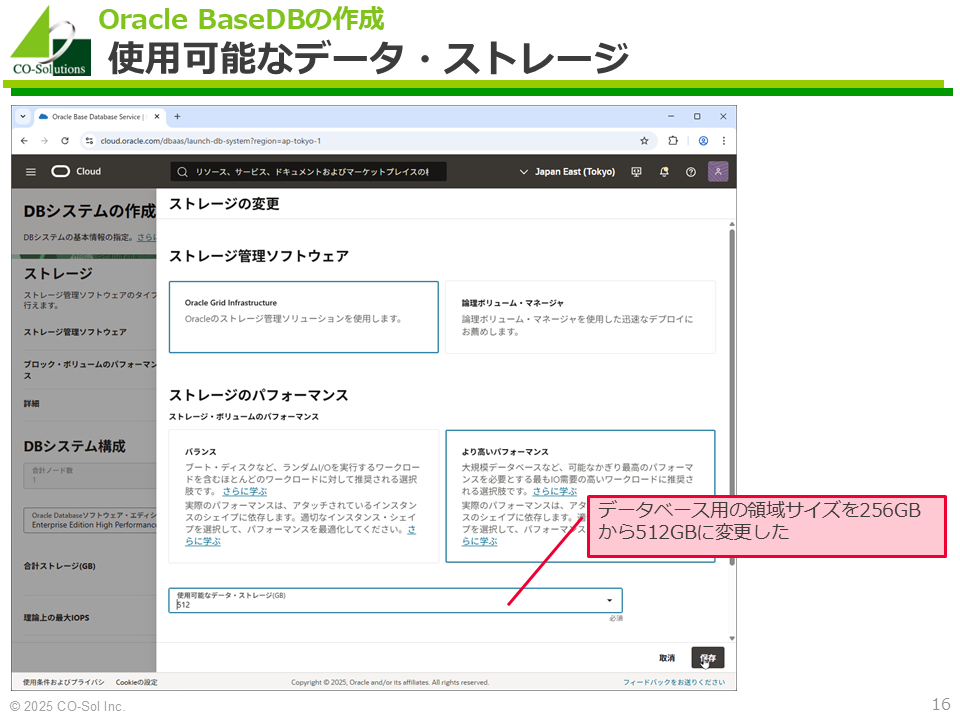Open the announcements bell icon
This screenshot has width=960, height=720.
click(x=664, y=172)
